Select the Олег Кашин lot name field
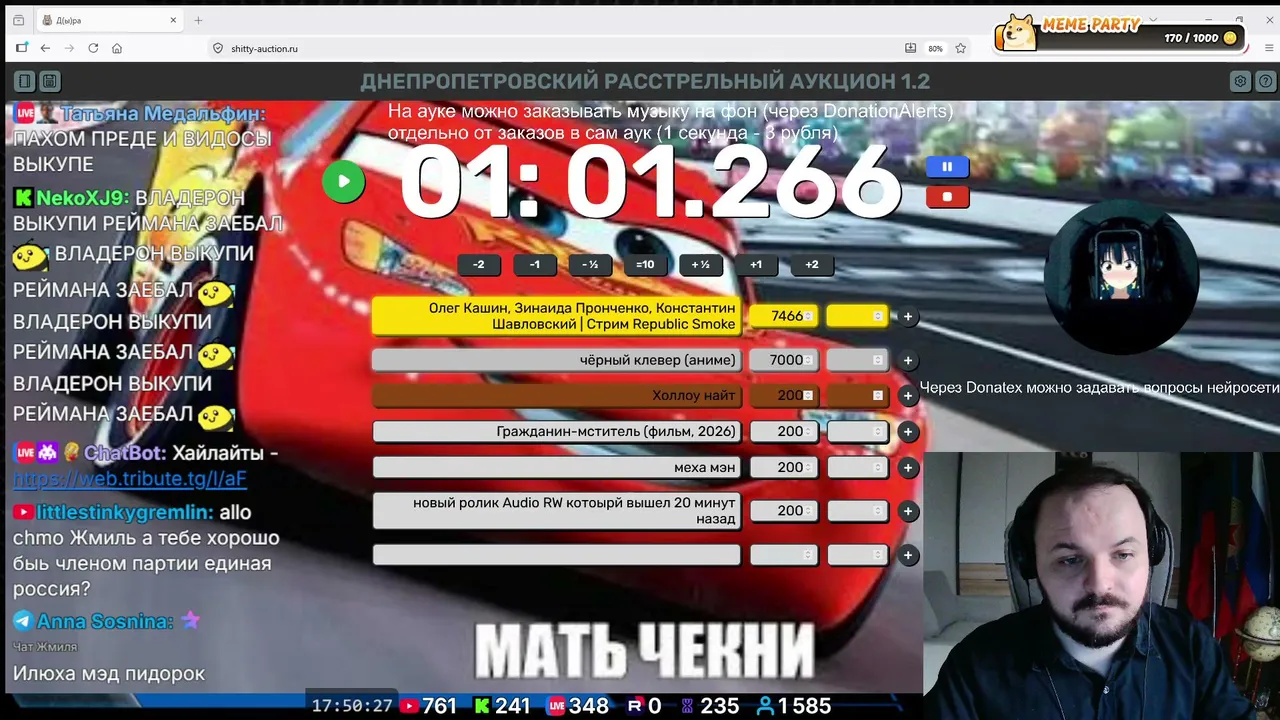 point(556,316)
